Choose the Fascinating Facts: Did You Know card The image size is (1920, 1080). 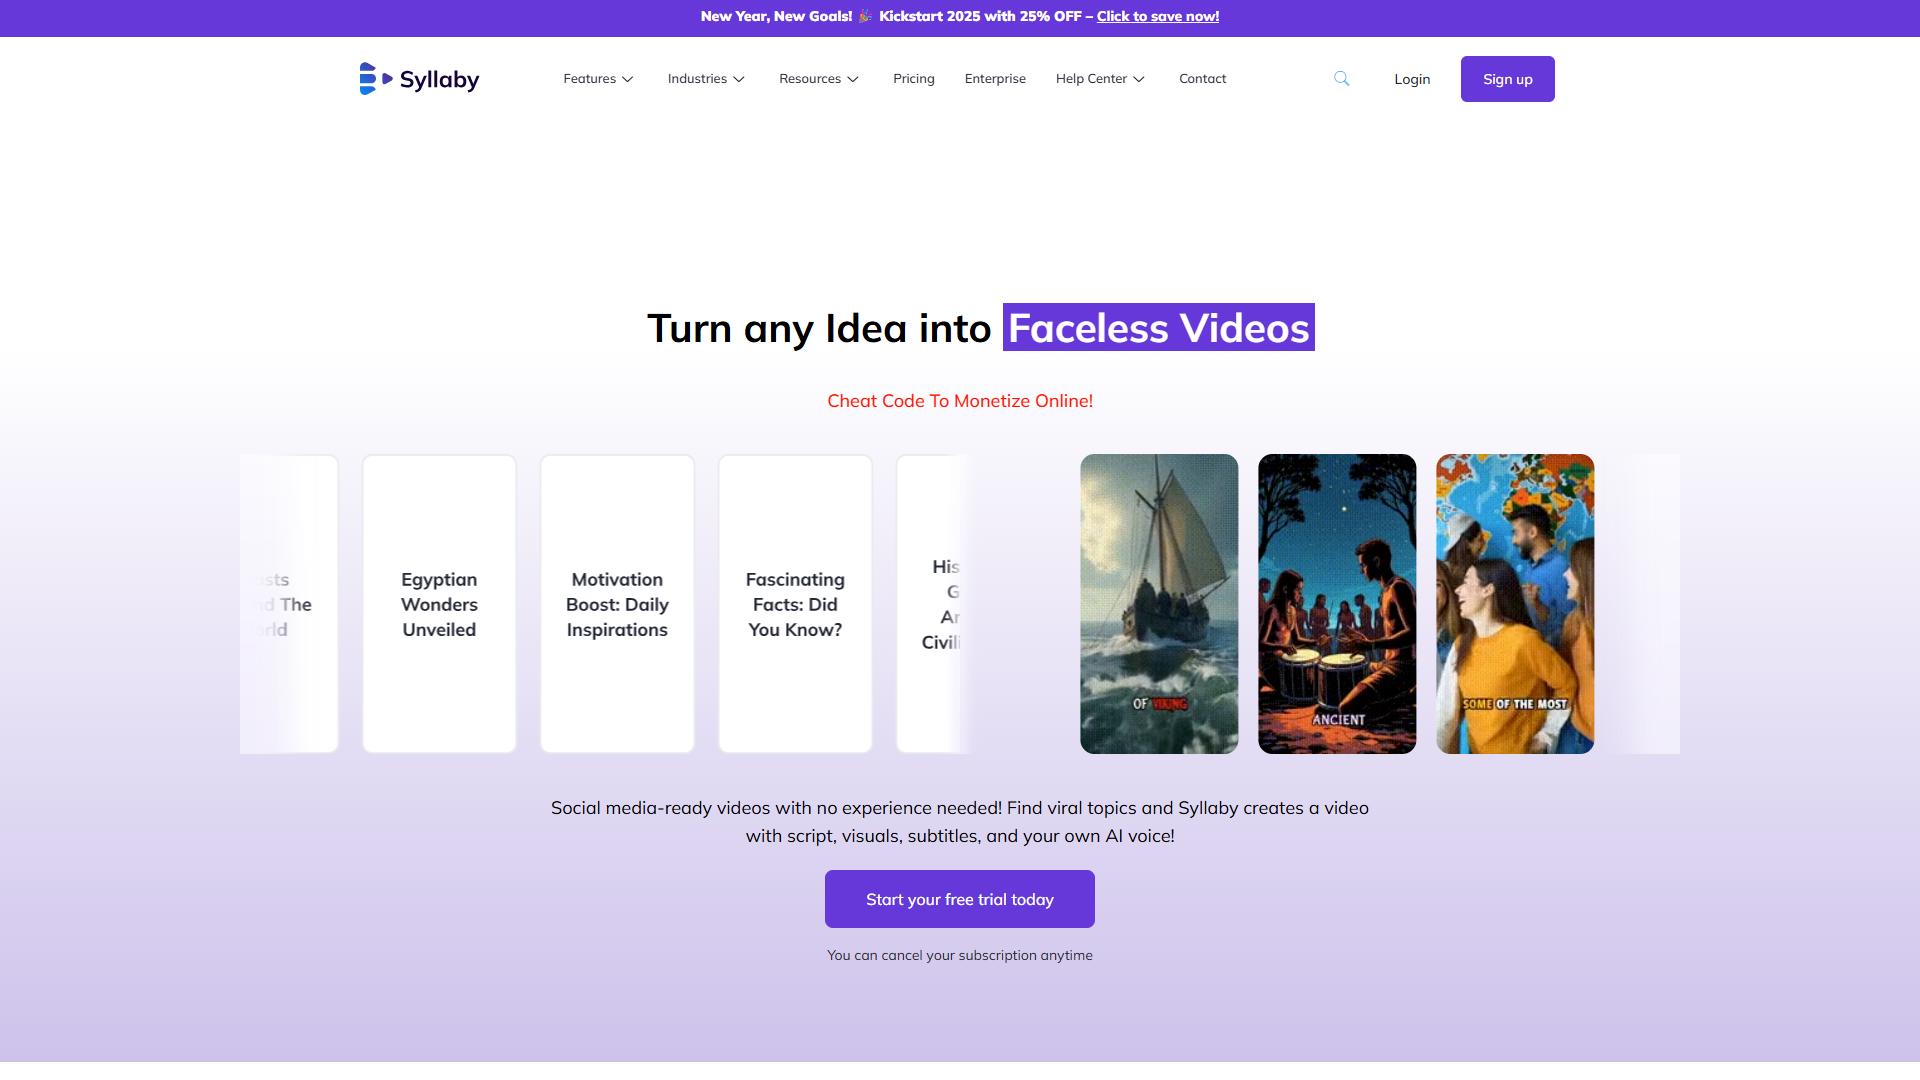tap(795, 604)
